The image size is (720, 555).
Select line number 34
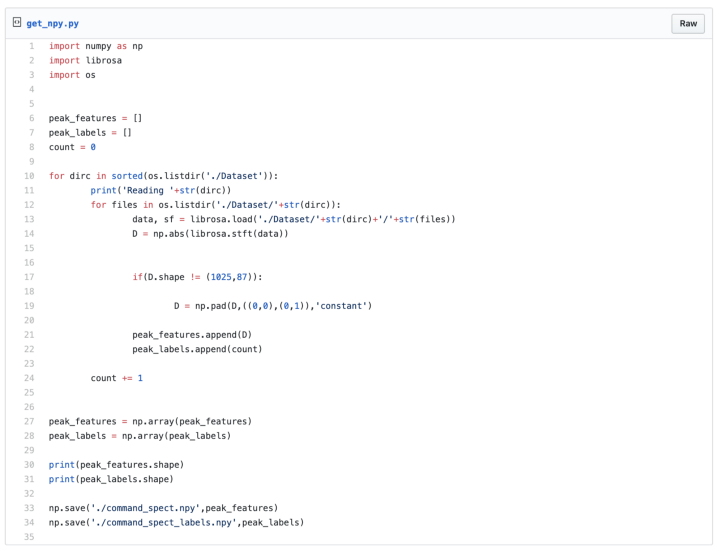(29, 522)
